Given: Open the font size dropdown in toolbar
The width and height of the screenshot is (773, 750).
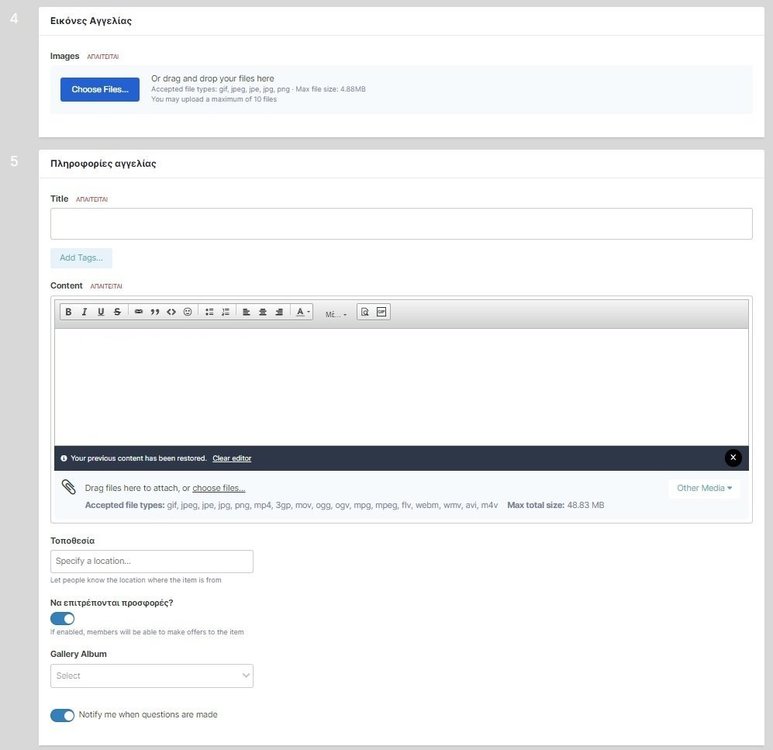Looking at the screenshot, I should click(336, 314).
